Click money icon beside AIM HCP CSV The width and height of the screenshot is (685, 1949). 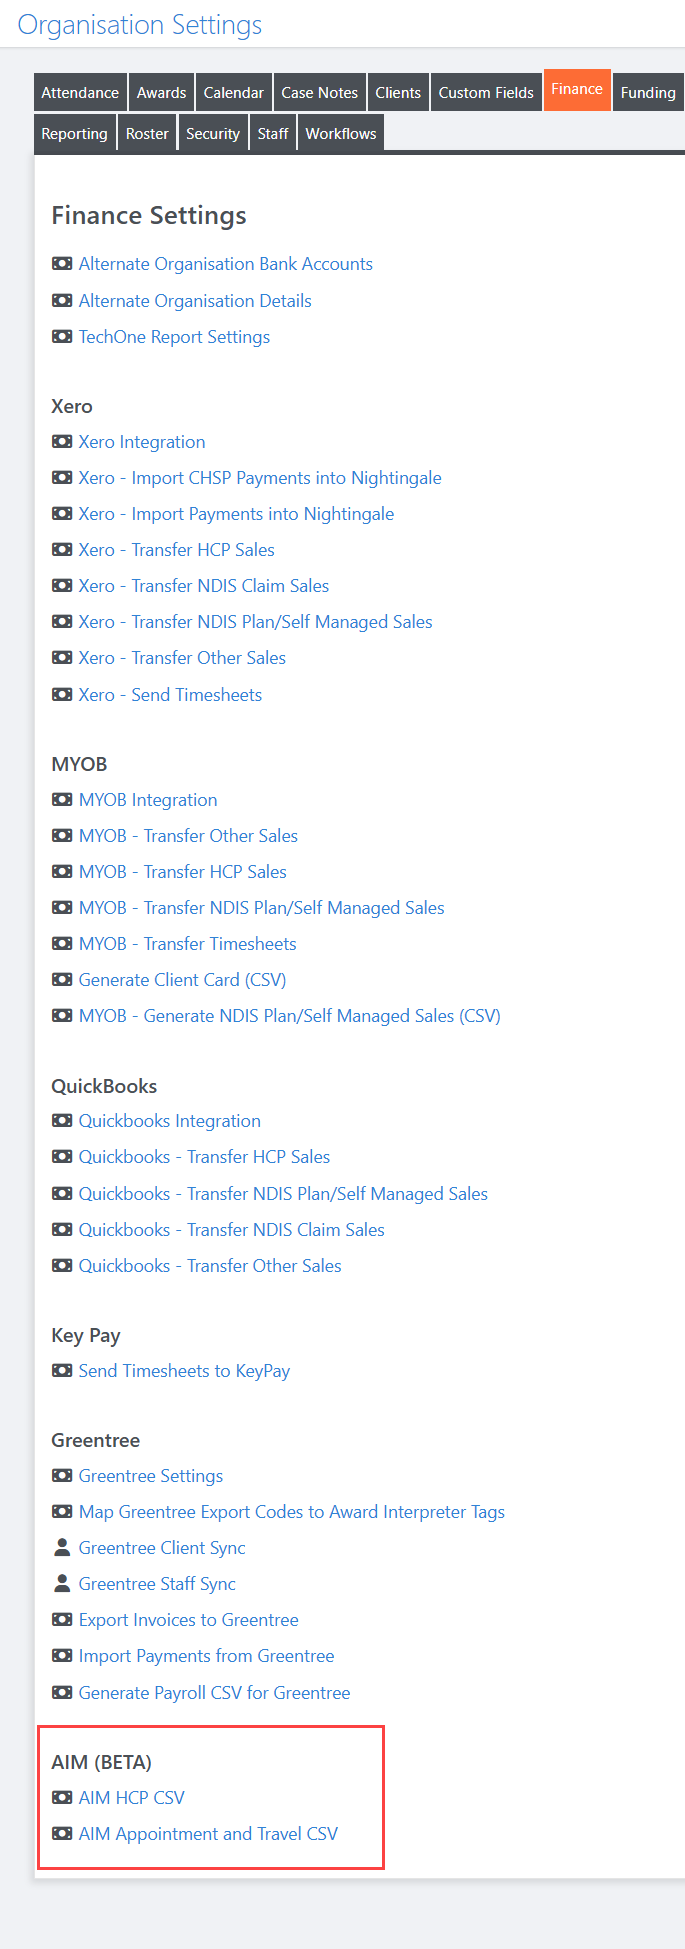62,1798
